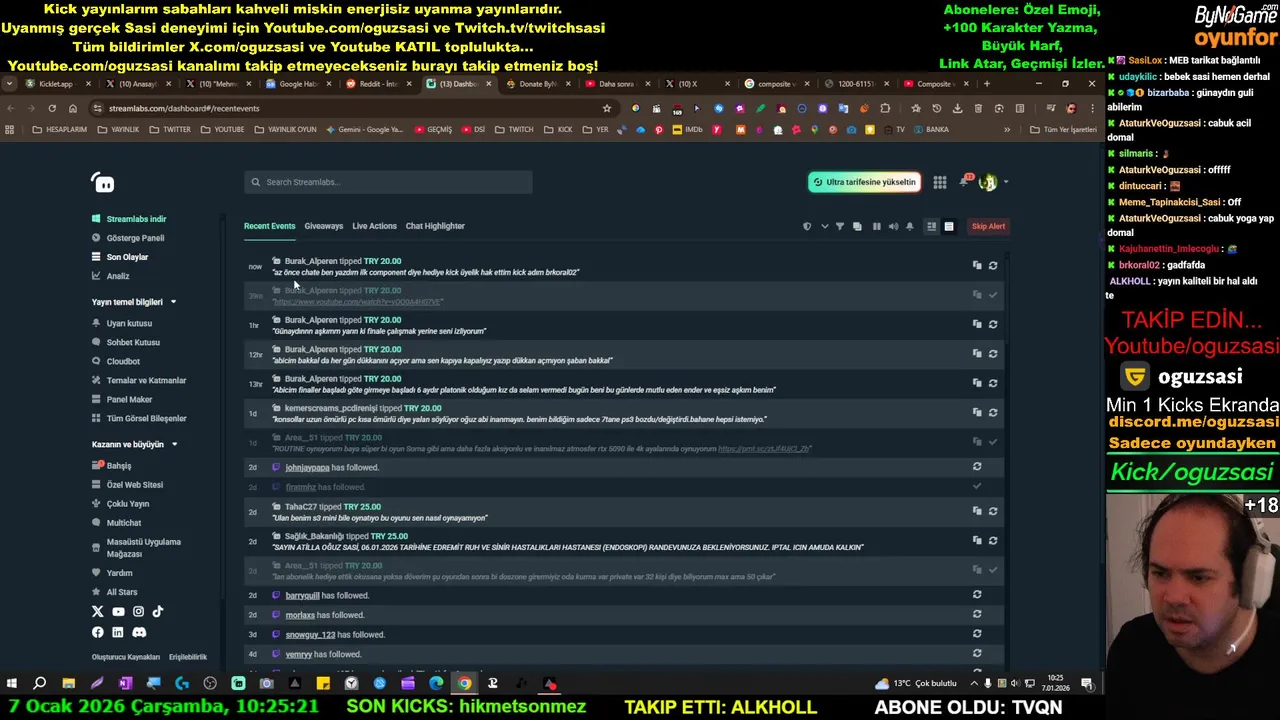Image resolution: width=1280 pixels, height=720 pixels.
Task: Open Panel Maker in sidebar
Action: click(122, 400)
